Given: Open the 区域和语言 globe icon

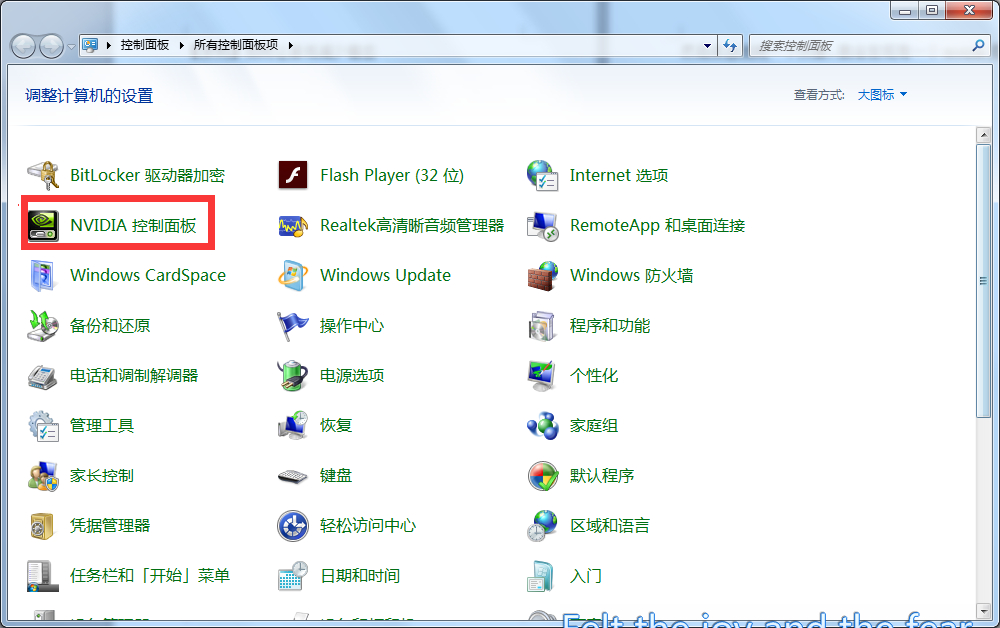Looking at the screenshot, I should (543, 525).
